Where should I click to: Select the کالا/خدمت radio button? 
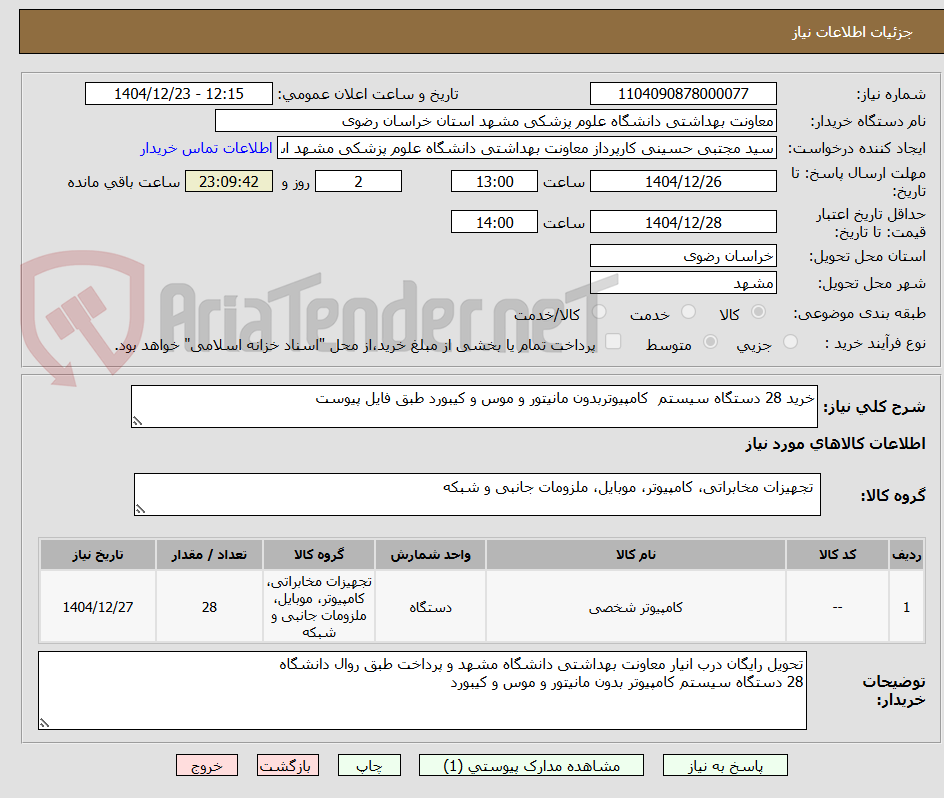coord(599,312)
